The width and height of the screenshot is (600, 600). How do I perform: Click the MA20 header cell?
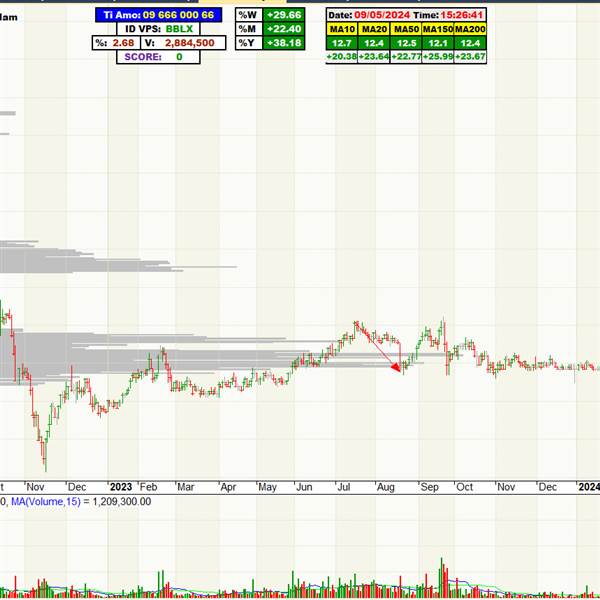point(374,29)
